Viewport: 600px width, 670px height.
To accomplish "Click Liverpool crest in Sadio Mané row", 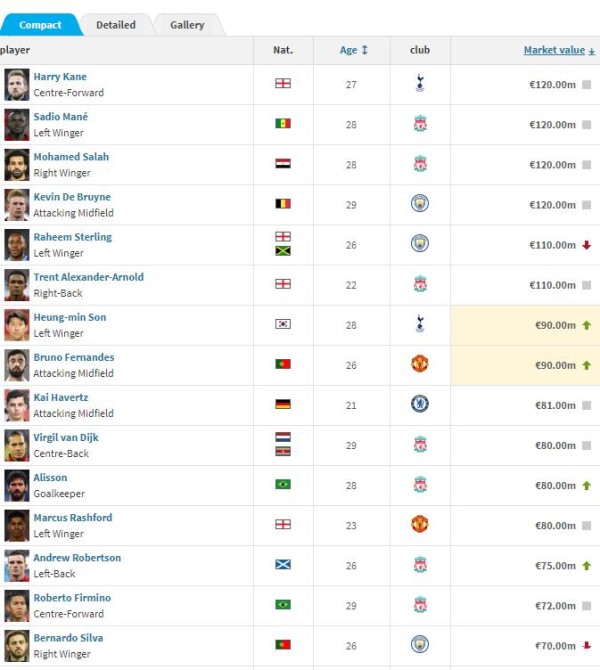I will click(x=420, y=125).
